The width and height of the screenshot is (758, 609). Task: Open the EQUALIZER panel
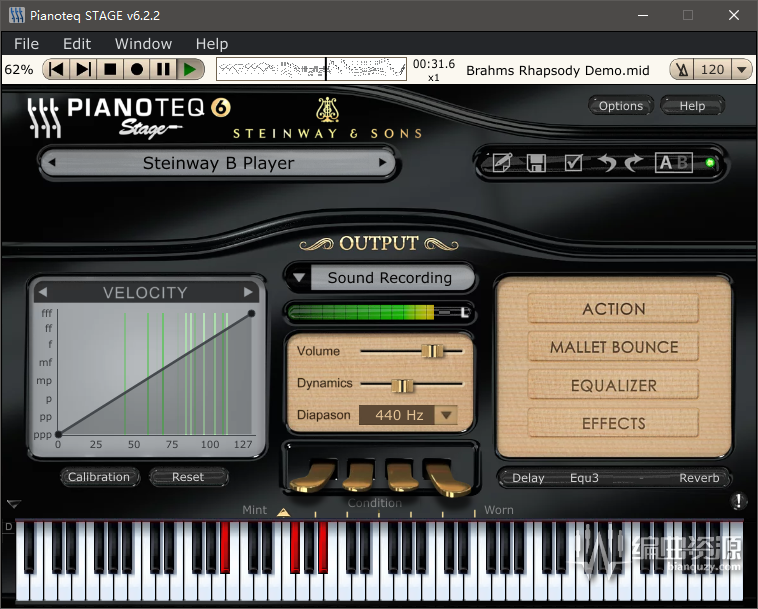click(x=613, y=385)
